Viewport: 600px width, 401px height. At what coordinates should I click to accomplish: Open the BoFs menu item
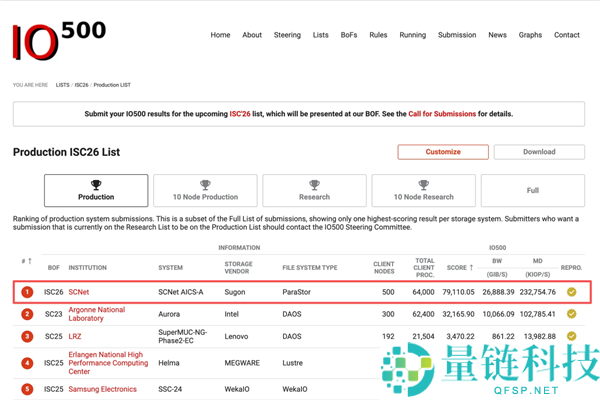[349, 35]
